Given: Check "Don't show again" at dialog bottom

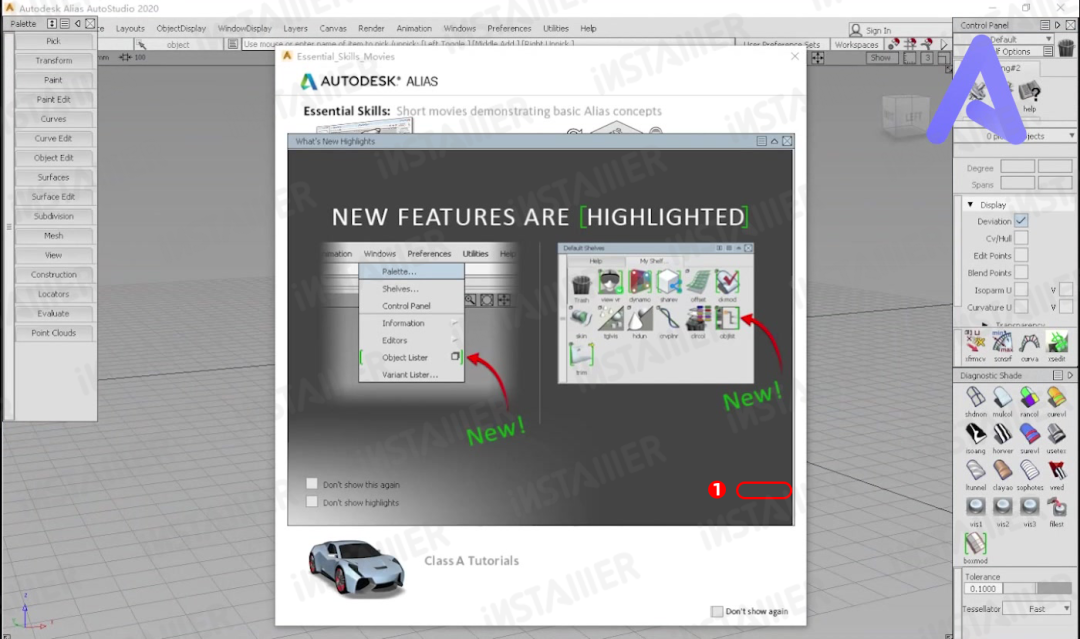Looking at the screenshot, I should 717,611.
